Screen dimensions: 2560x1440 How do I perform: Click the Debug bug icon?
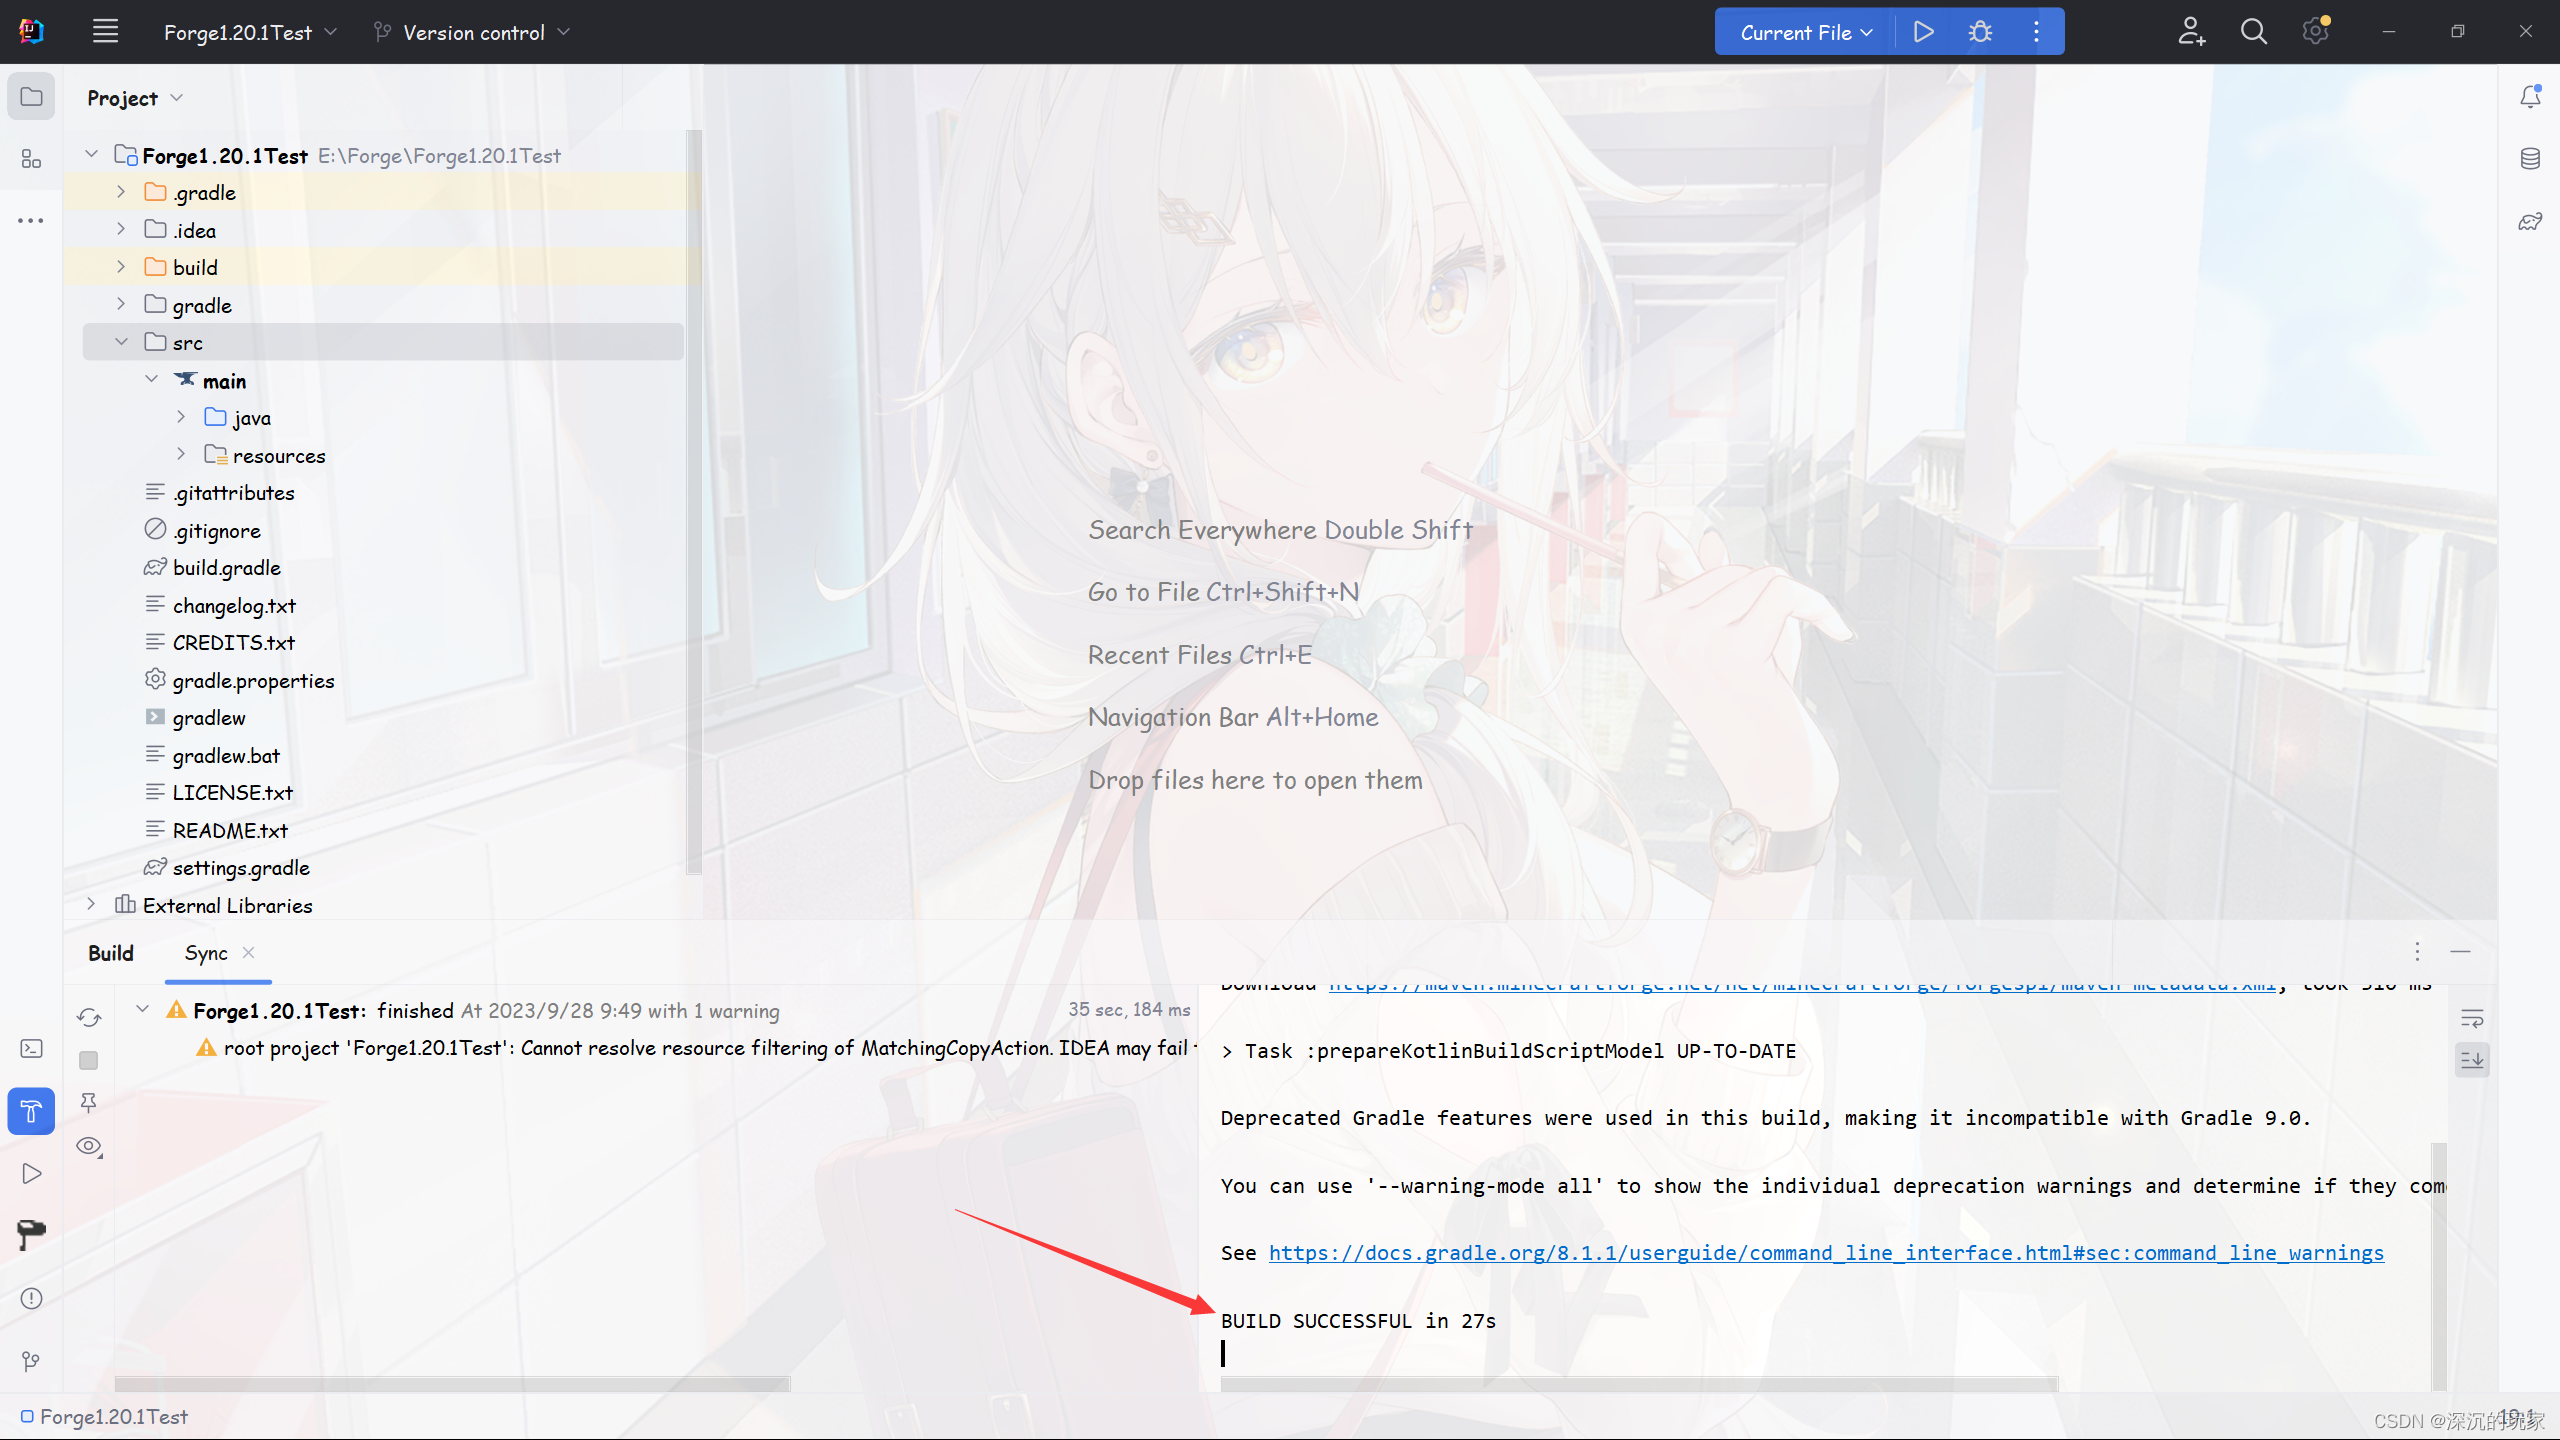point(1980,32)
